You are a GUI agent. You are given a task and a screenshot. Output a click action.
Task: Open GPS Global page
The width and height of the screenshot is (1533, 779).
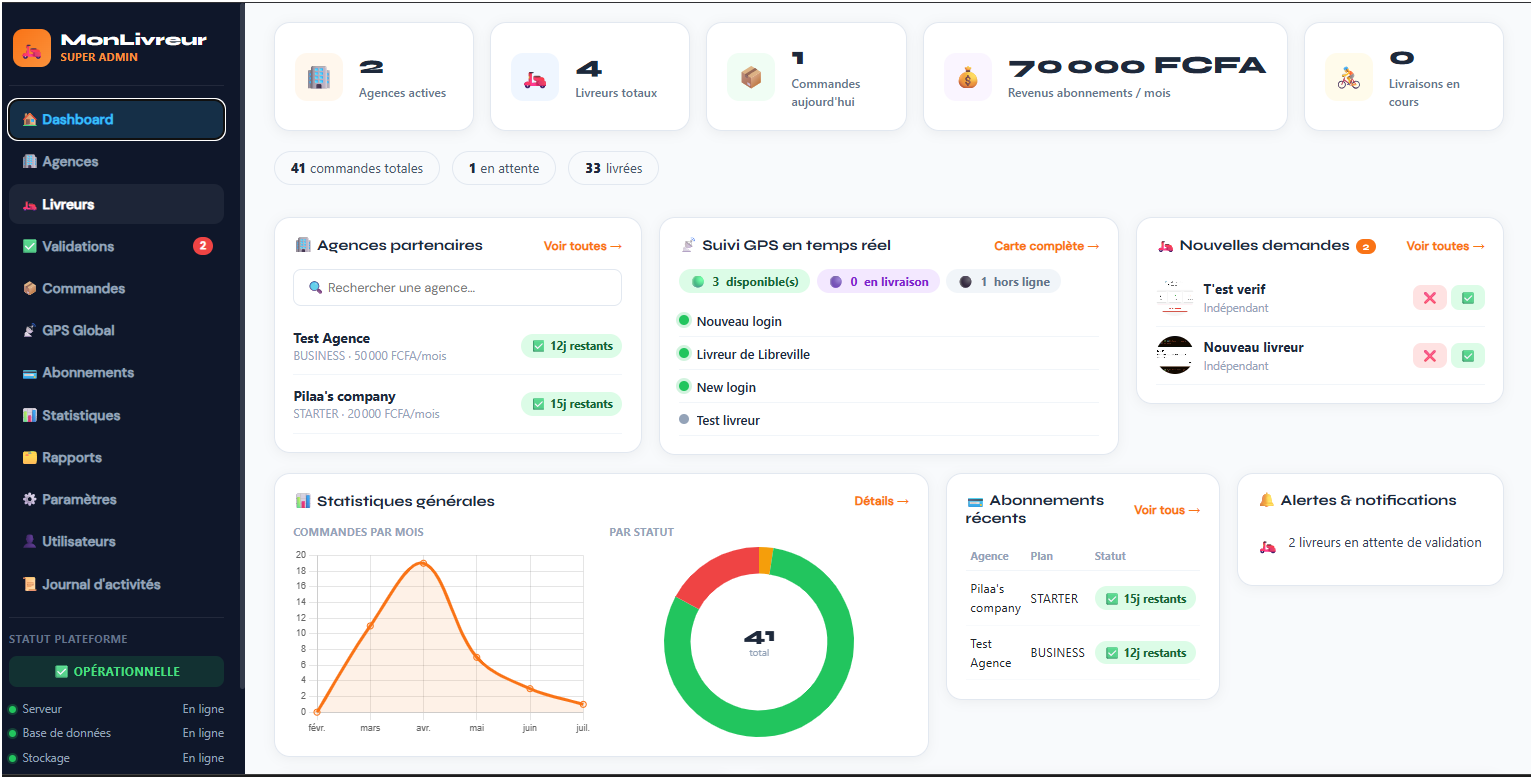[x=116, y=330]
